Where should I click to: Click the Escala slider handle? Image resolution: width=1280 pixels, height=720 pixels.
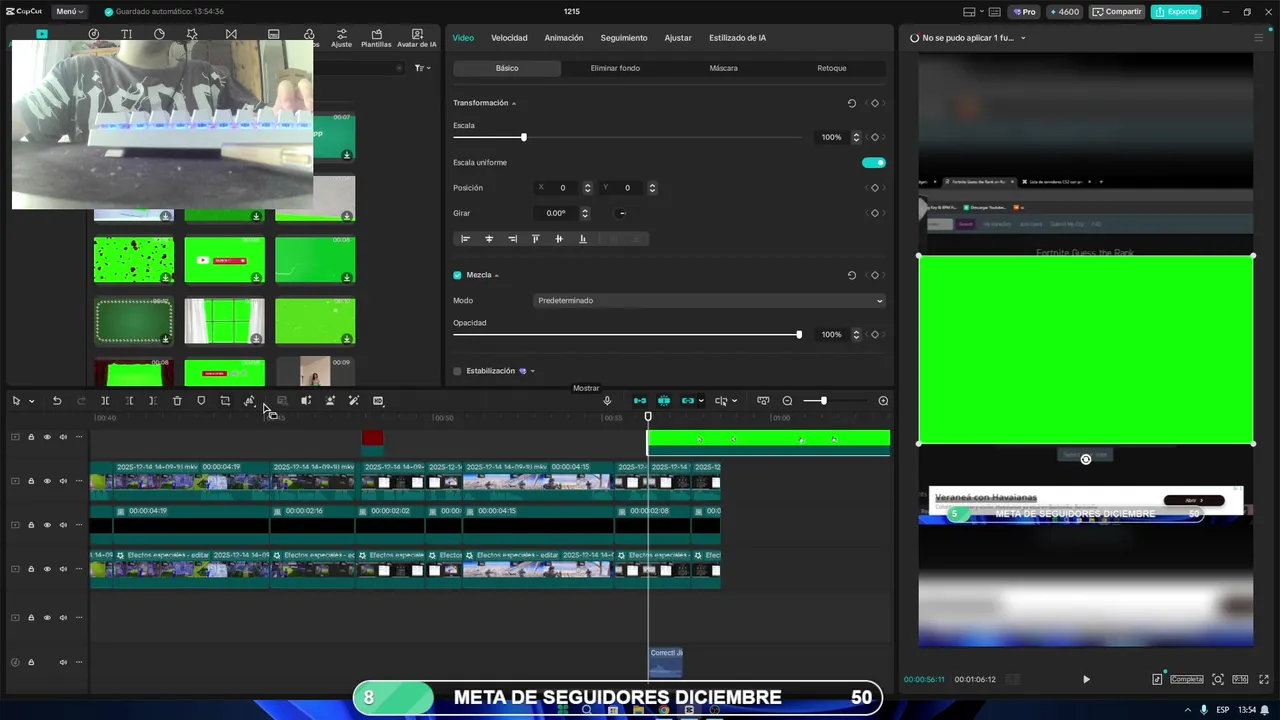523,137
